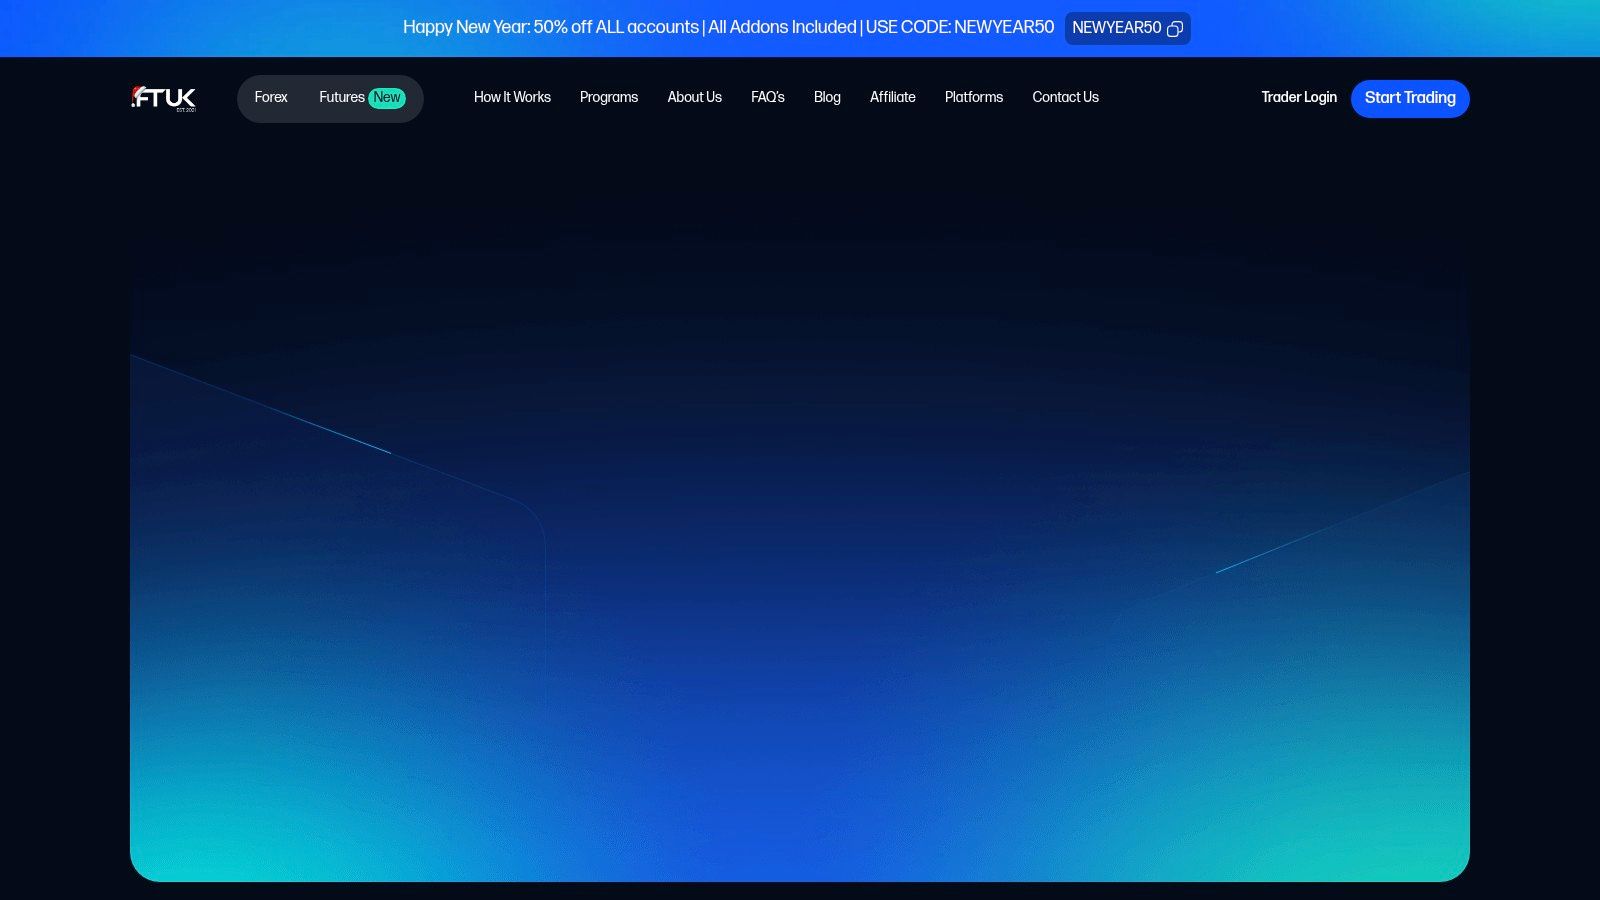The height and width of the screenshot is (900, 1600).
Task: Click the copy icon next to NEWYEAR50
Action: coord(1174,29)
